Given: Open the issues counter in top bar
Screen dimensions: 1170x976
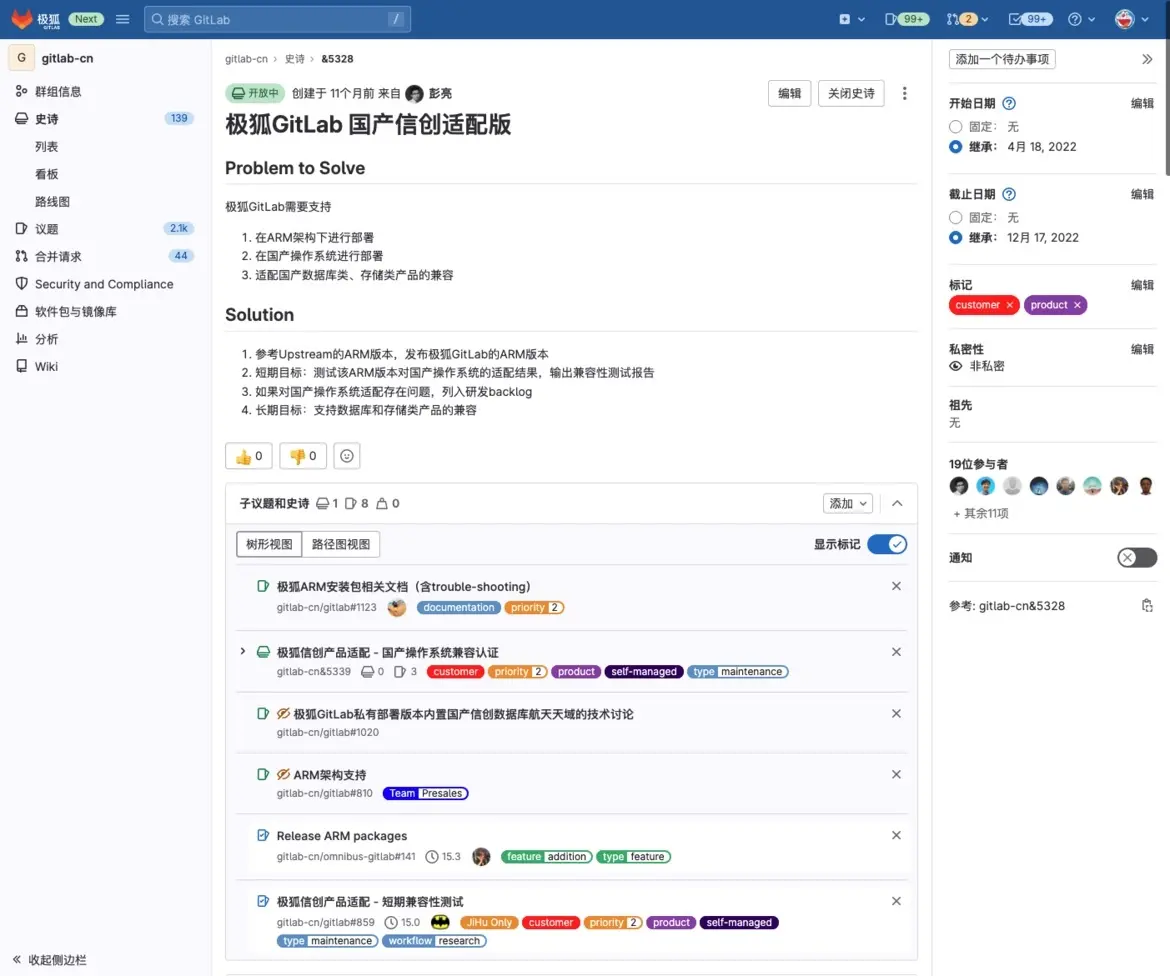Looking at the screenshot, I should tap(906, 19).
